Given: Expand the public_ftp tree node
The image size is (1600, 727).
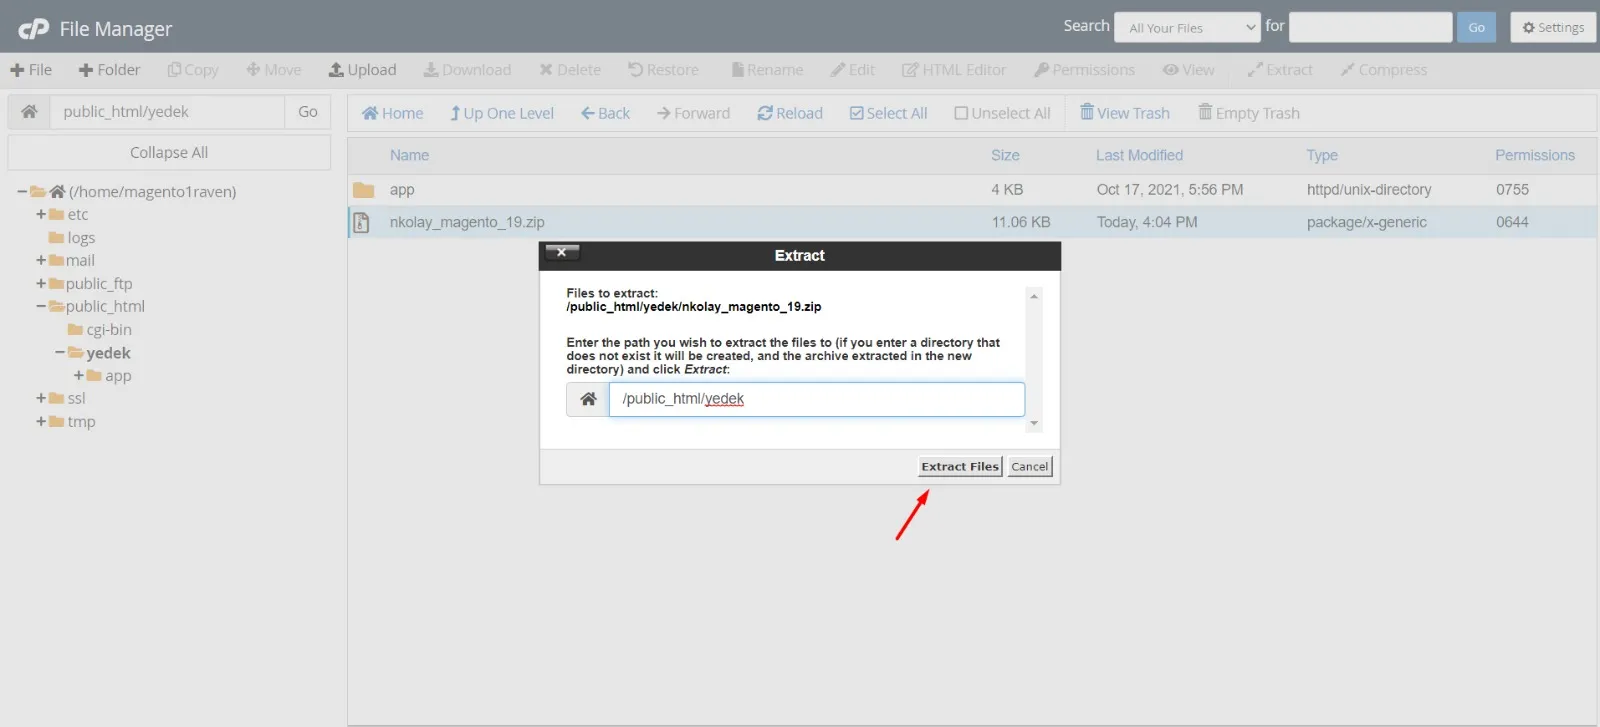Looking at the screenshot, I should tap(41, 284).
